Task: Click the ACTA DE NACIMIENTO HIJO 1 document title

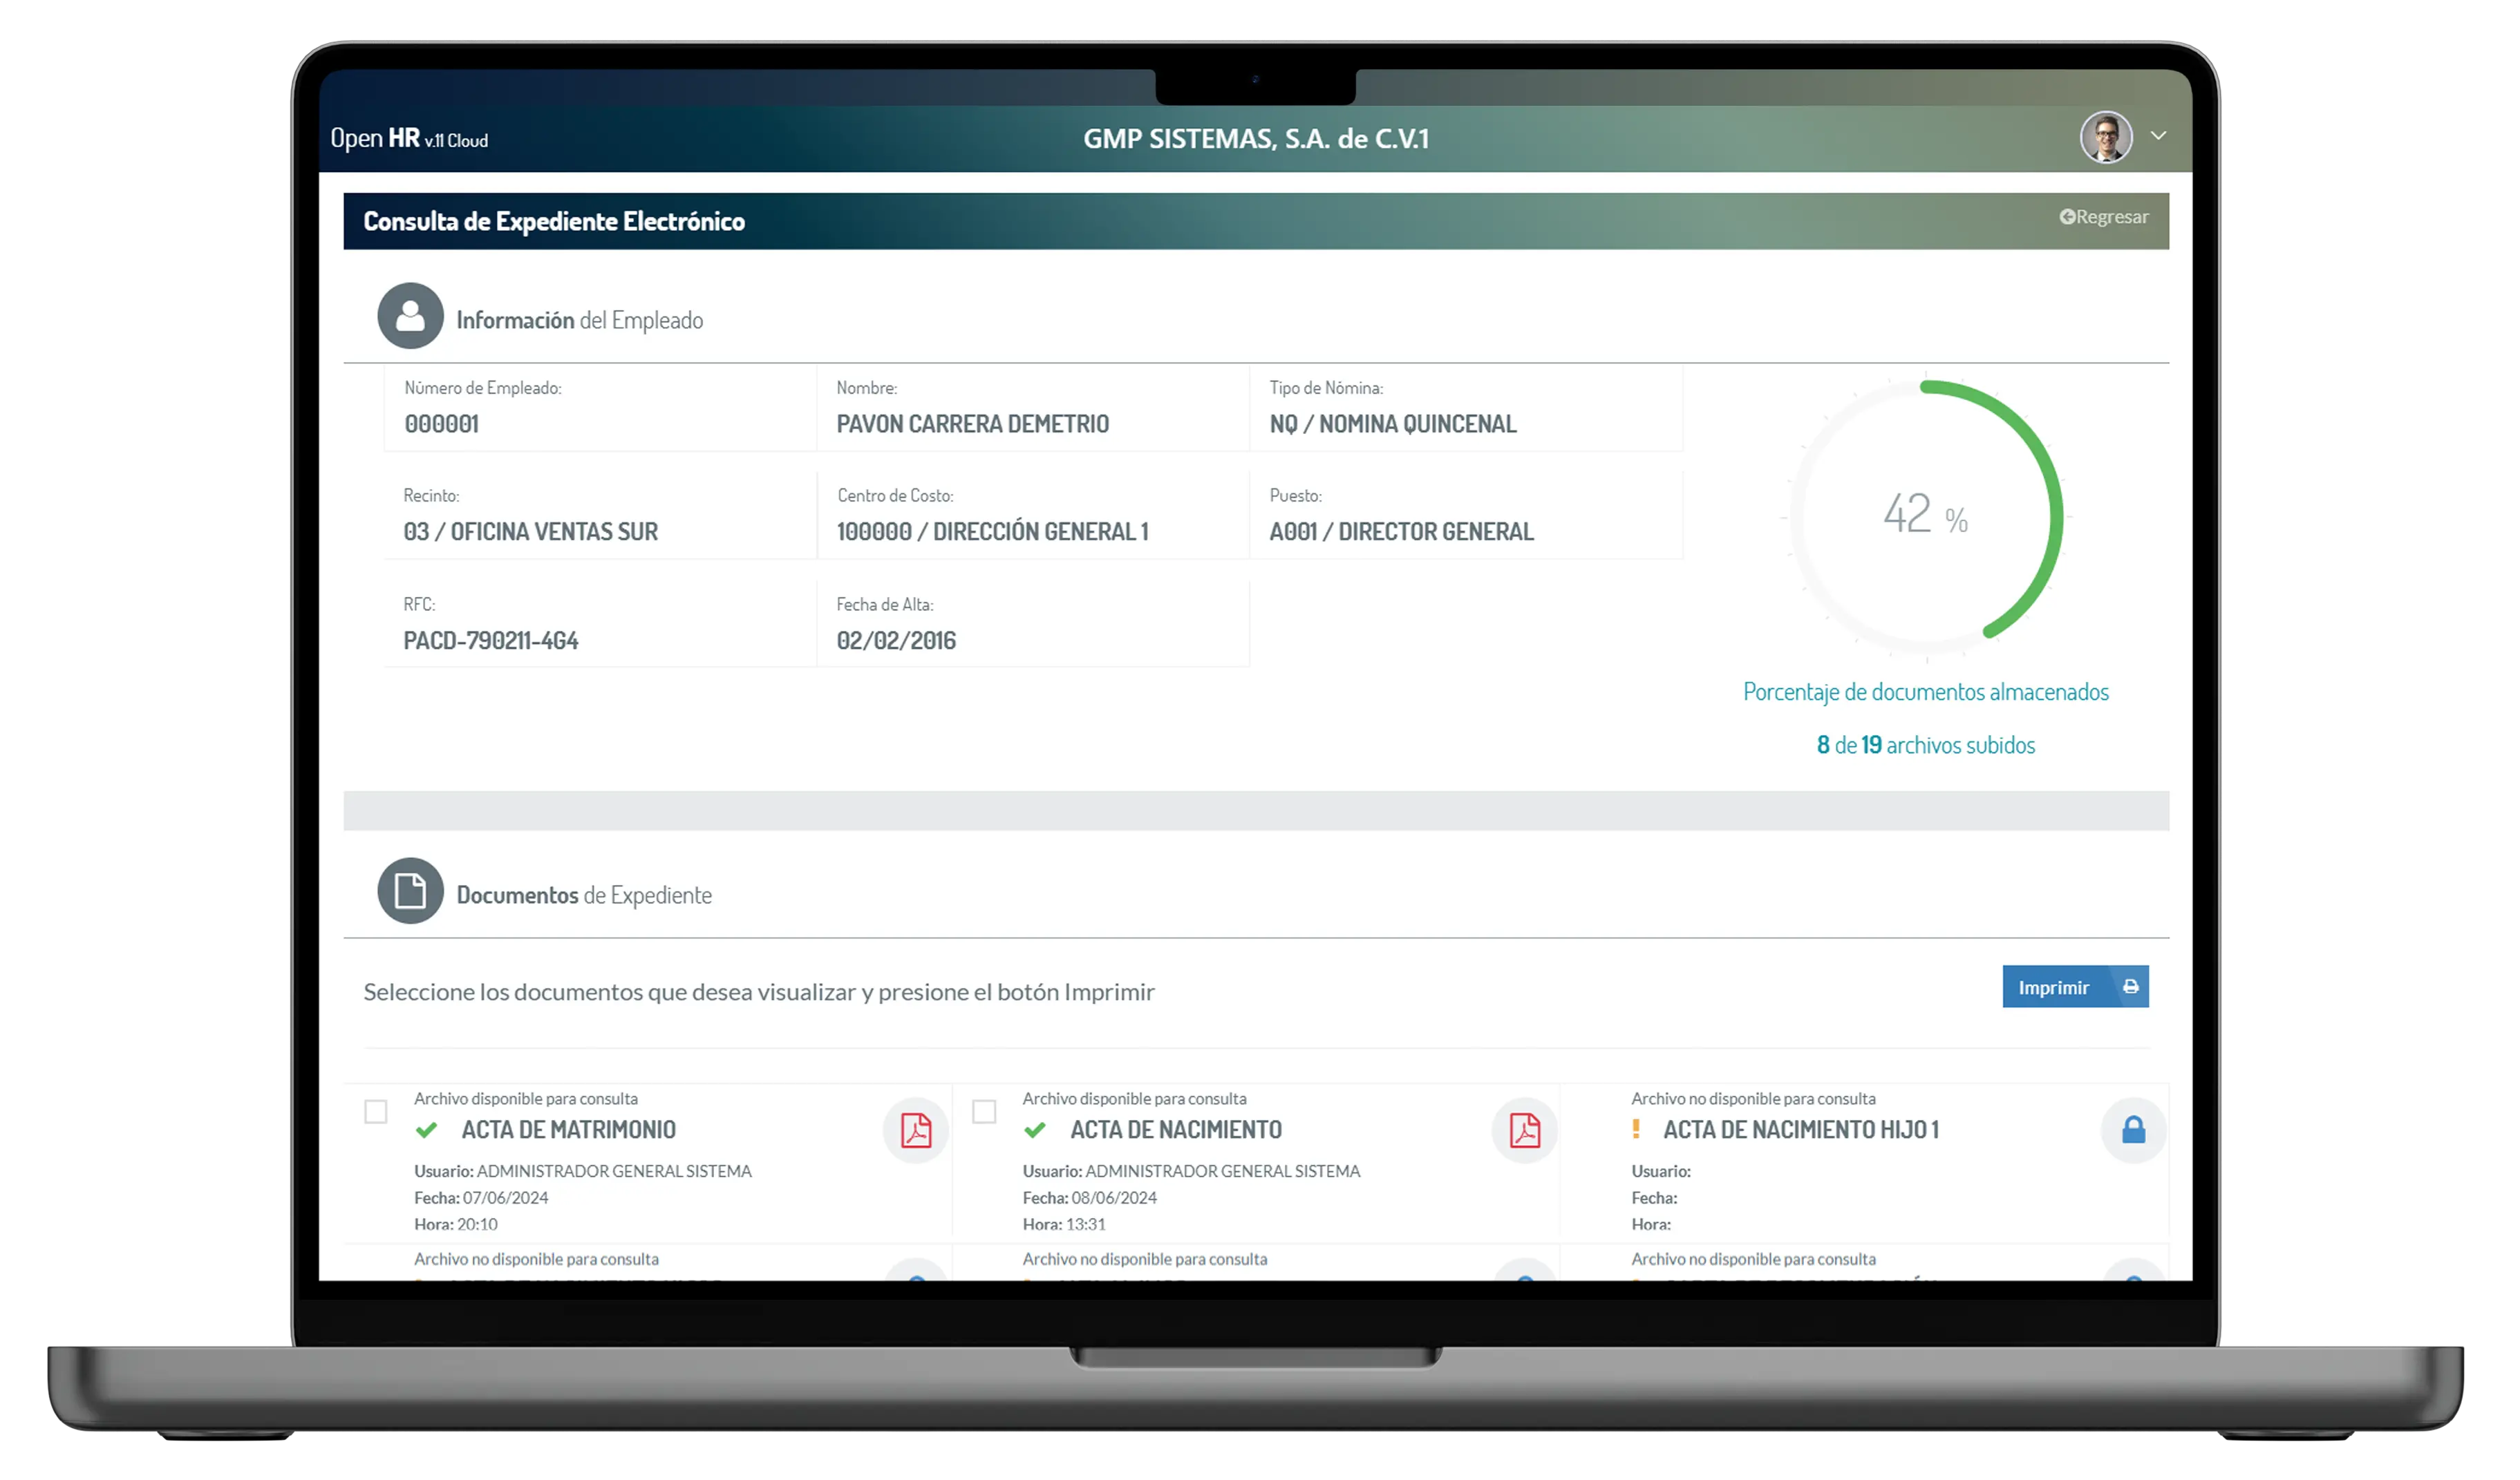Action: [x=1800, y=1130]
